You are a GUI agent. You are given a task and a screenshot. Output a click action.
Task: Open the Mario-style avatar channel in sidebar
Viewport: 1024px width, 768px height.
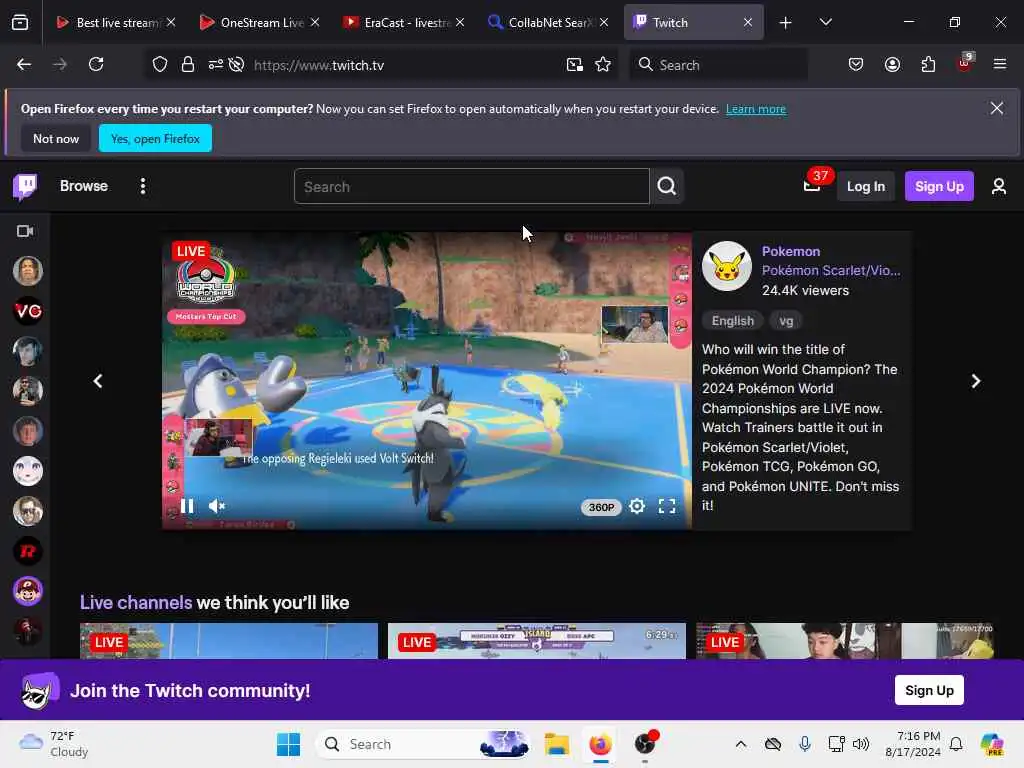28,591
